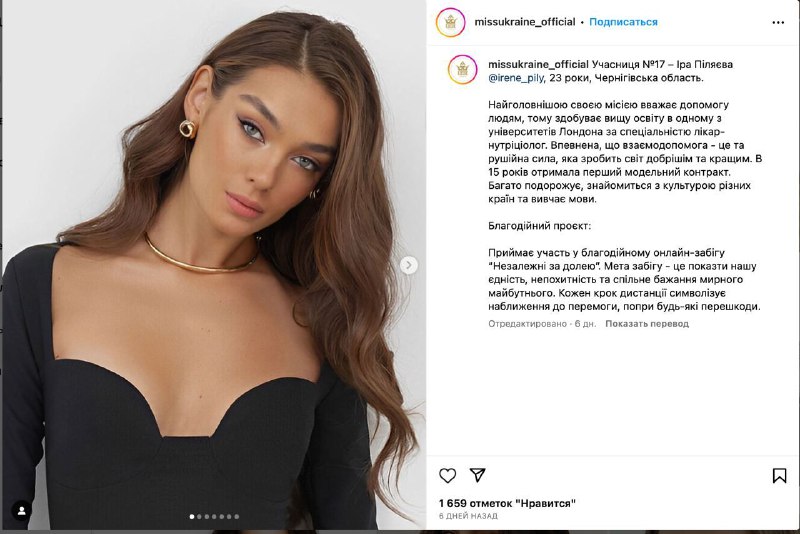The width and height of the screenshot is (800, 534).
Task: Open @irene_pily mention link
Action: tap(516, 78)
